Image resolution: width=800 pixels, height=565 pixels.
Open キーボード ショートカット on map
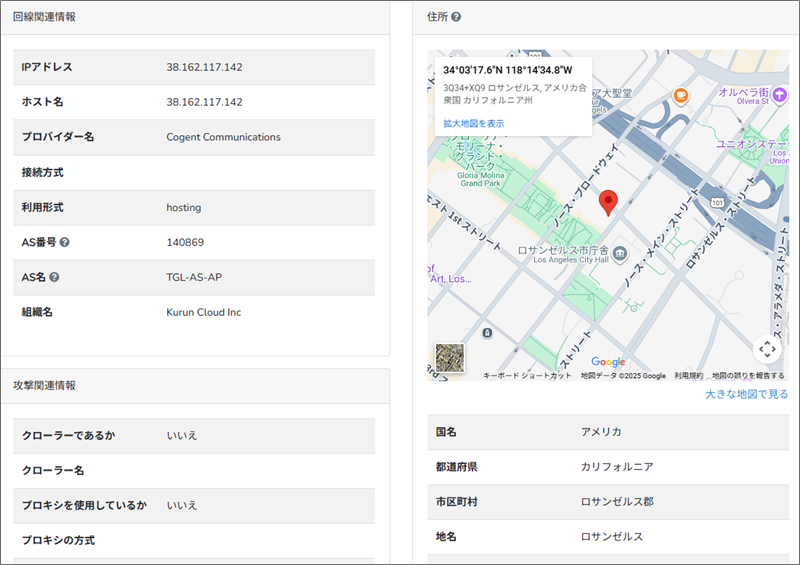point(527,376)
